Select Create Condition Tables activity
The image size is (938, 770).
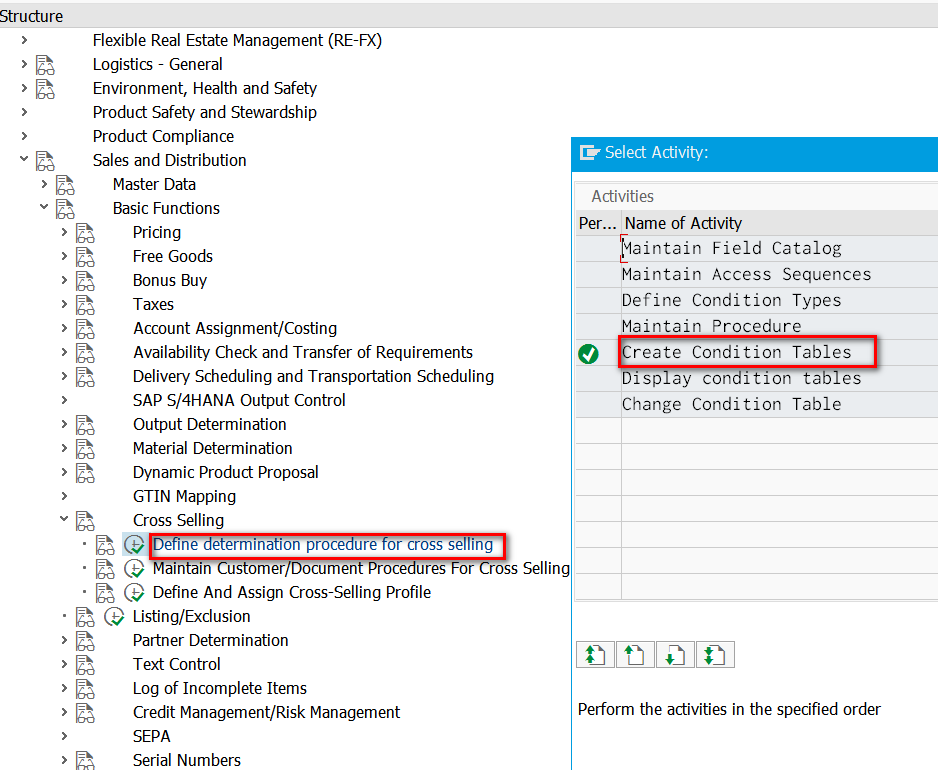[x=736, y=352]
